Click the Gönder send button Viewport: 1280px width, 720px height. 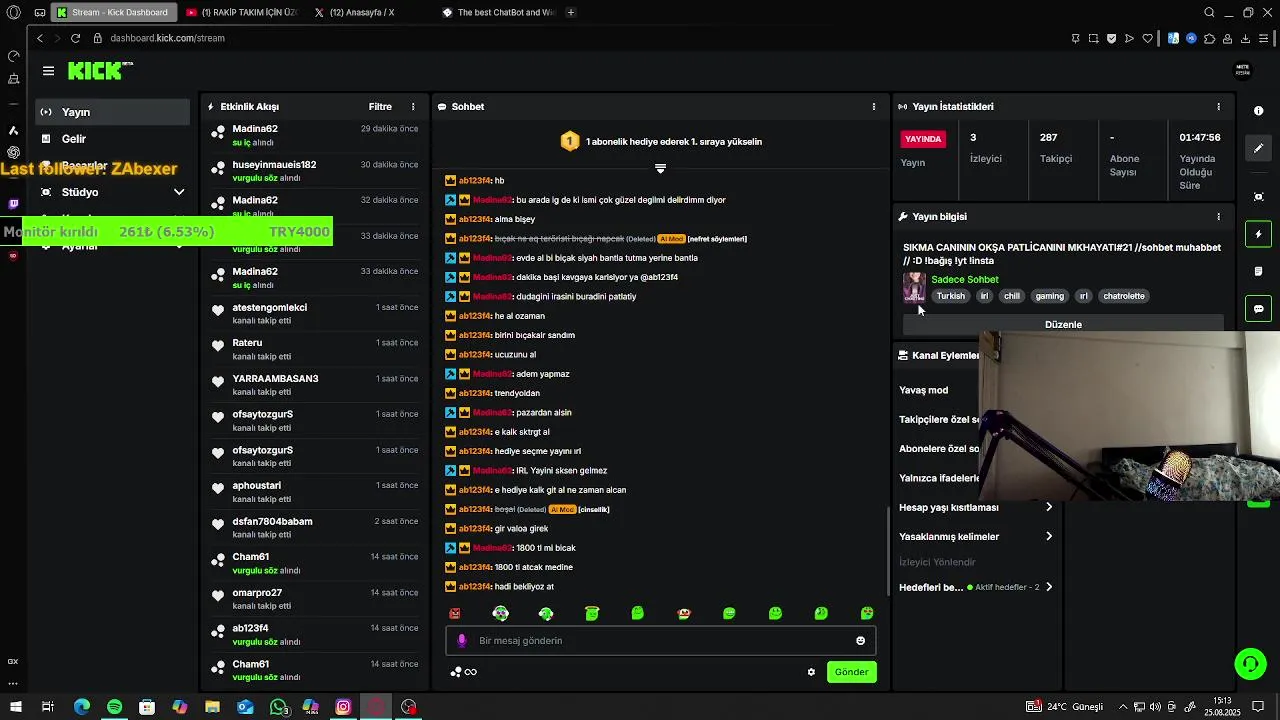point(852,672)
